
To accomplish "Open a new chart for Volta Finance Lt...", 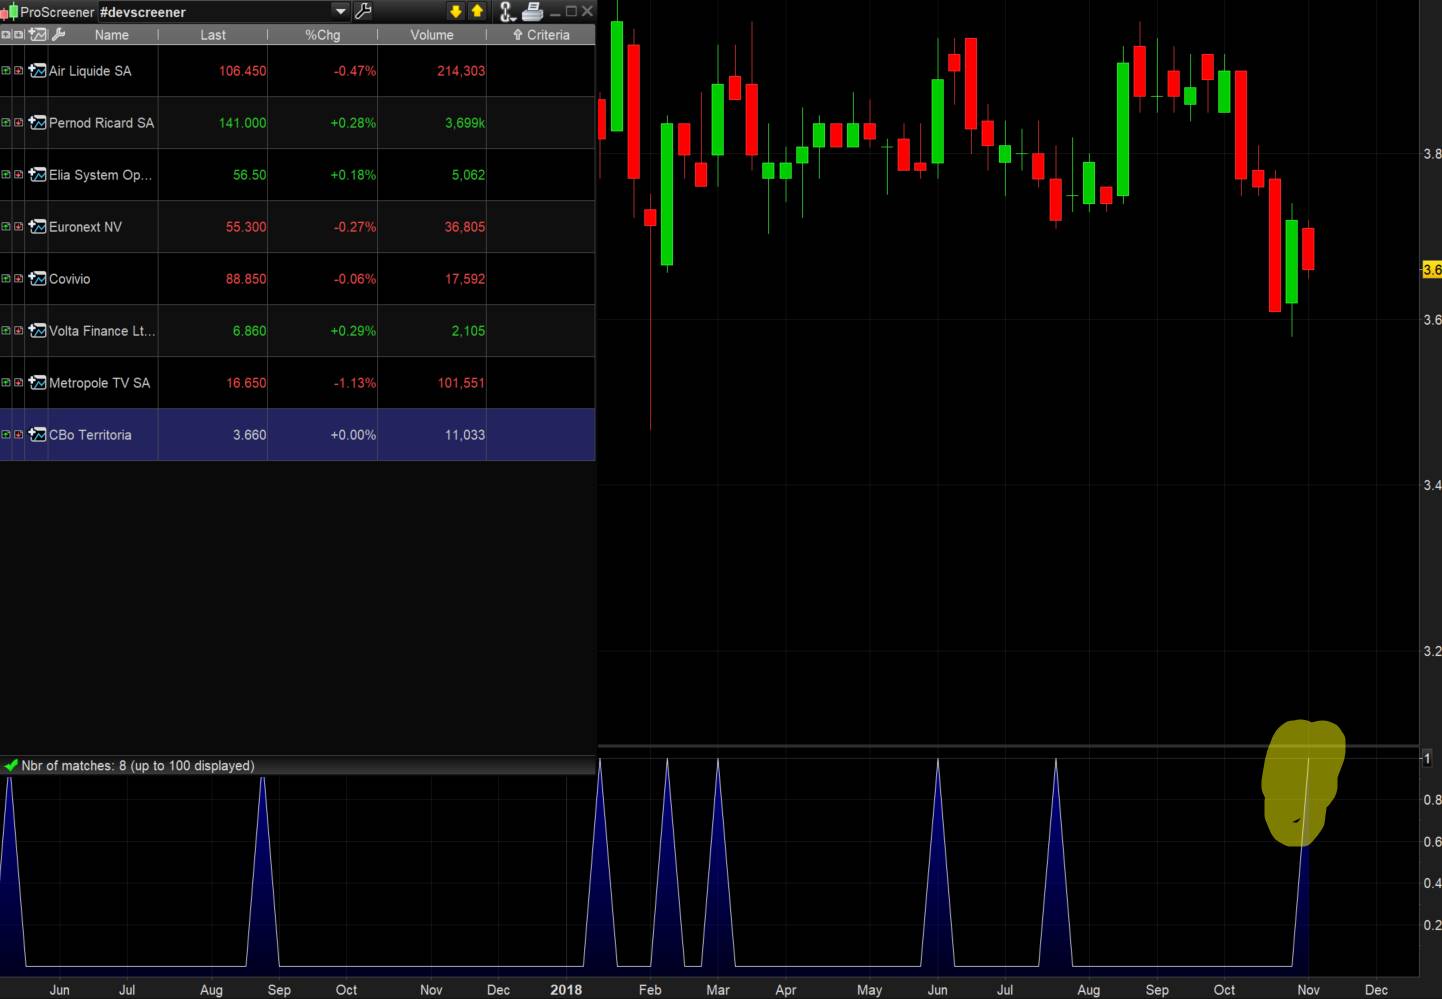I will point(38,331).
